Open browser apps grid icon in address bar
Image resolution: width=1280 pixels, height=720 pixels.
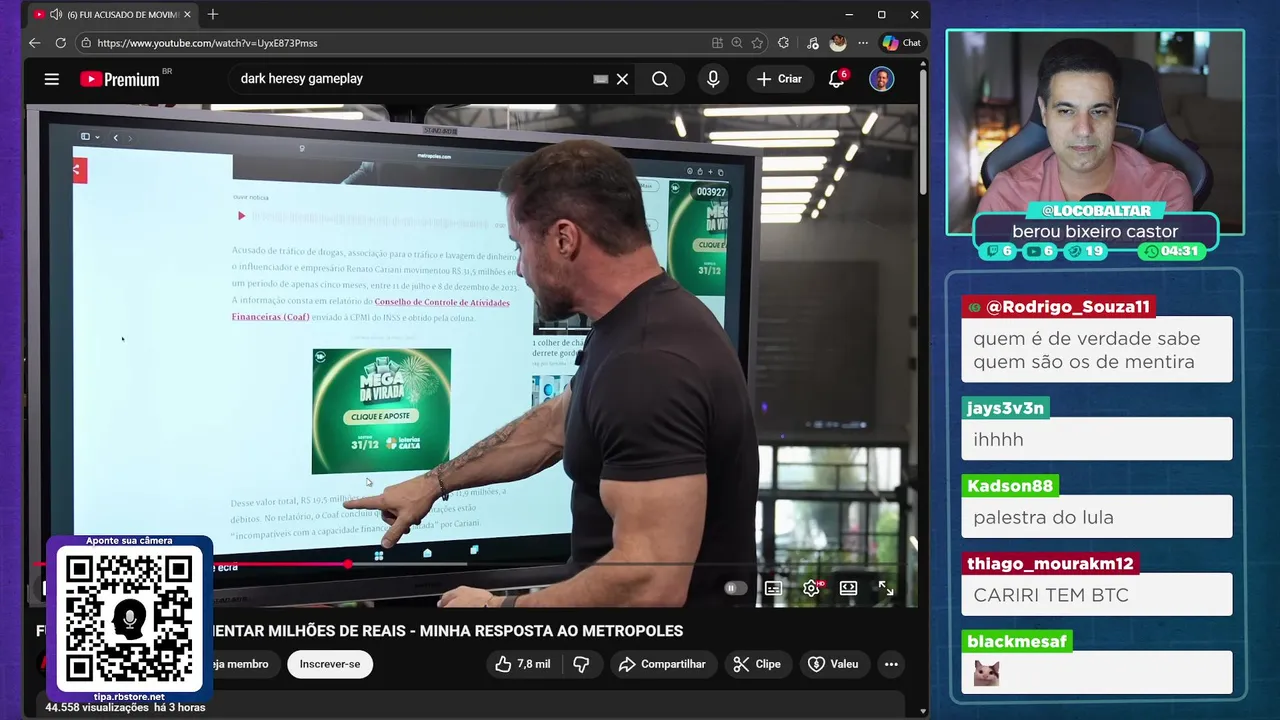click(717, 43)
